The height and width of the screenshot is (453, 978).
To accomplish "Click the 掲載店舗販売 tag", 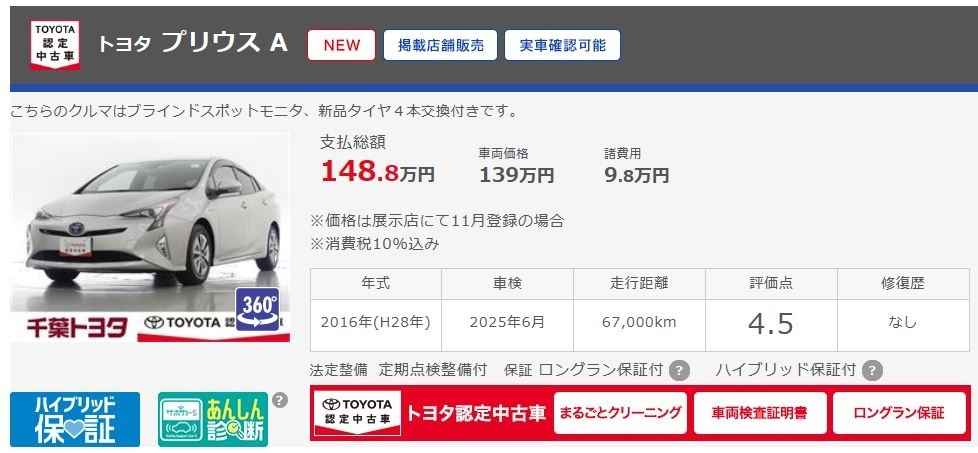I will pyautogui.click(x=440, y=45).
